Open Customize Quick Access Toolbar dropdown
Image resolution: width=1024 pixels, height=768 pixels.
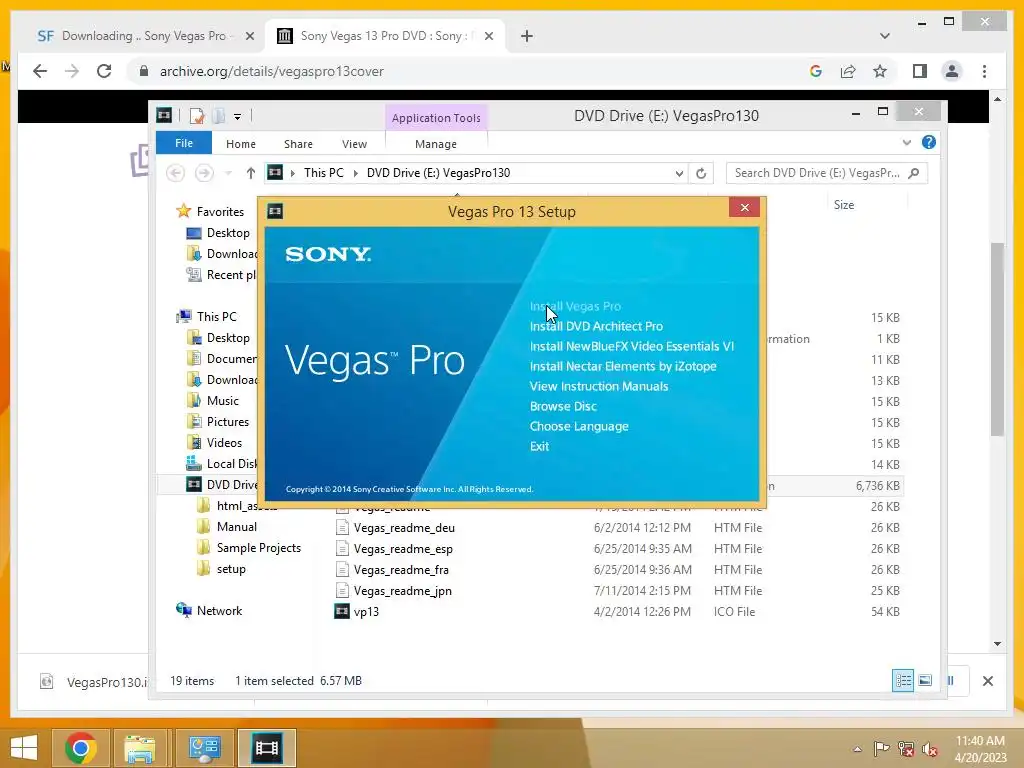tap(238, 117)
